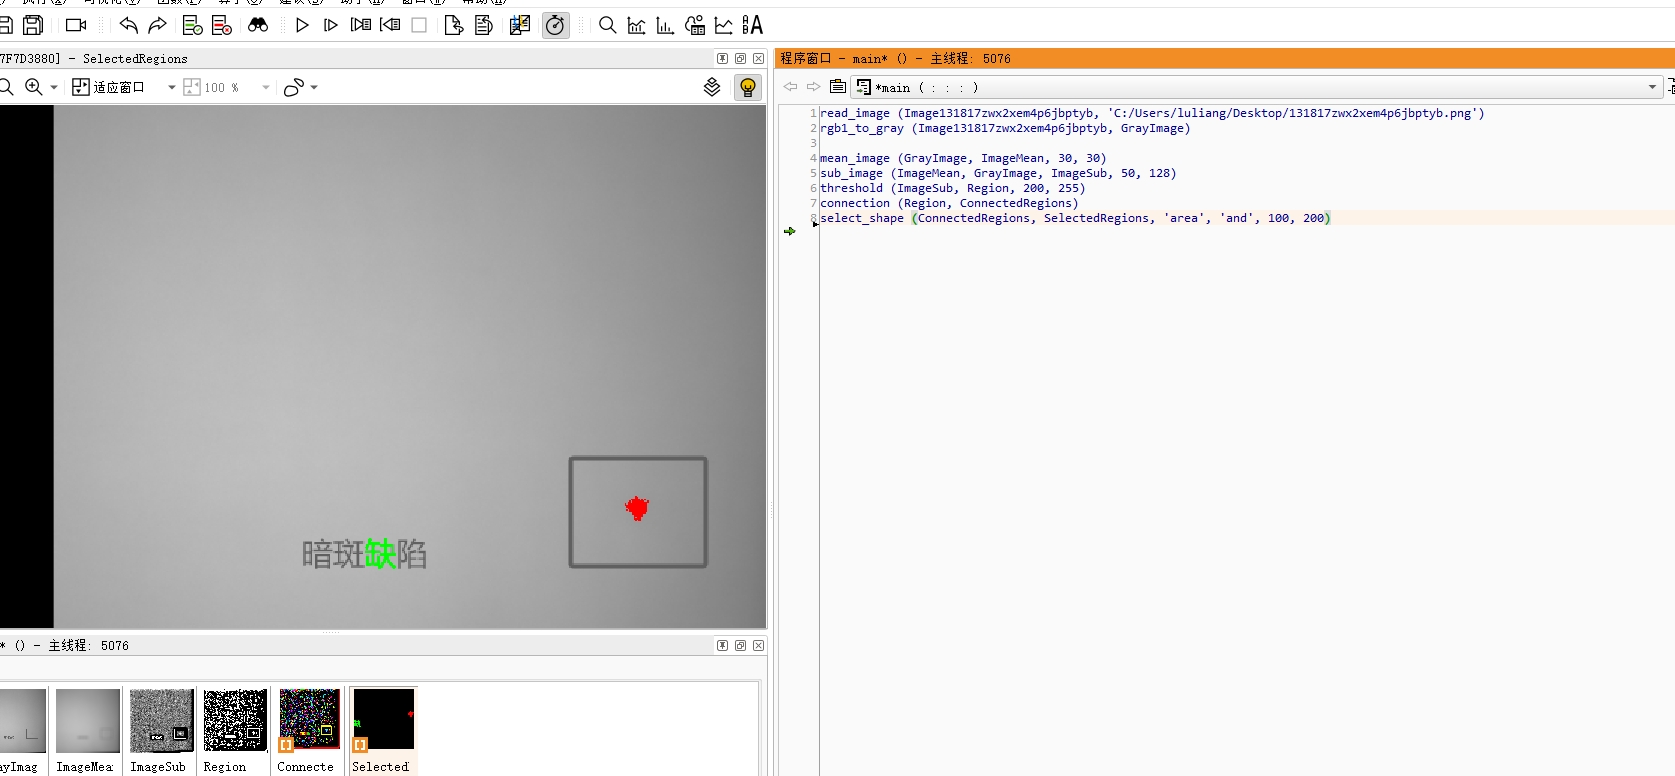Step into procedure call icon

[x=361, y=25]
